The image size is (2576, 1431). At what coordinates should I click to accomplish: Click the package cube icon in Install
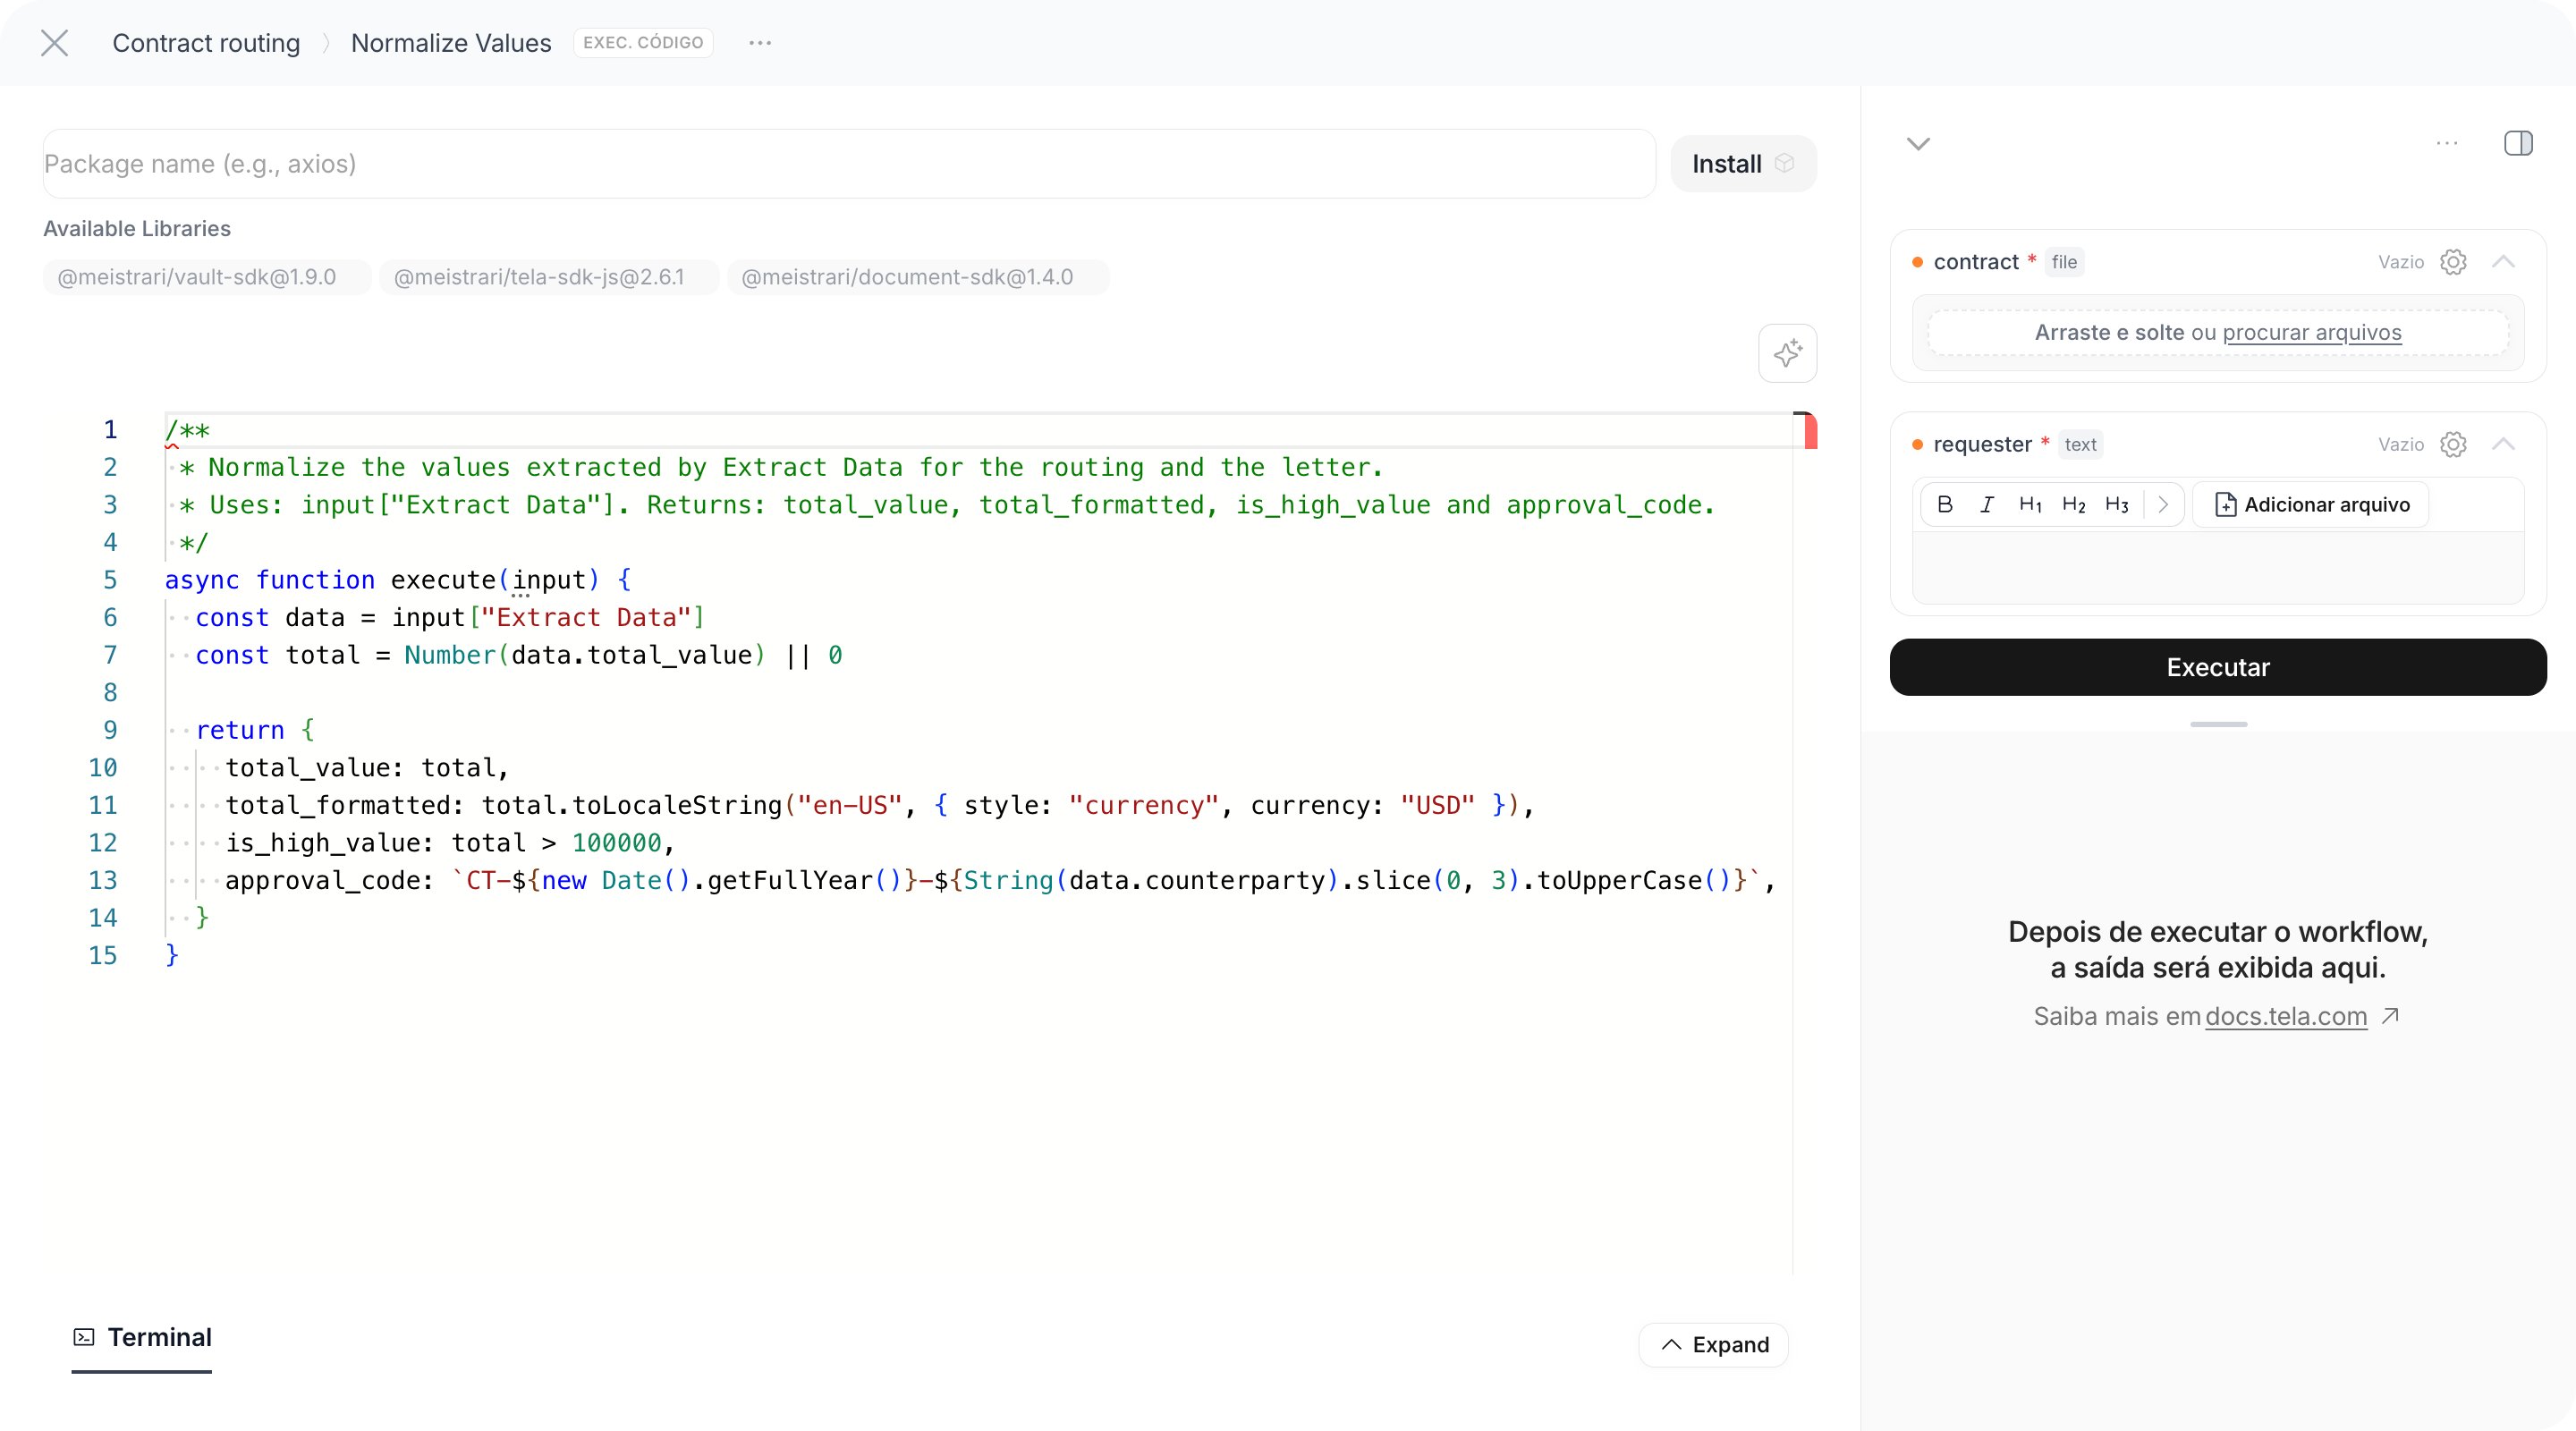[1785, 163]
